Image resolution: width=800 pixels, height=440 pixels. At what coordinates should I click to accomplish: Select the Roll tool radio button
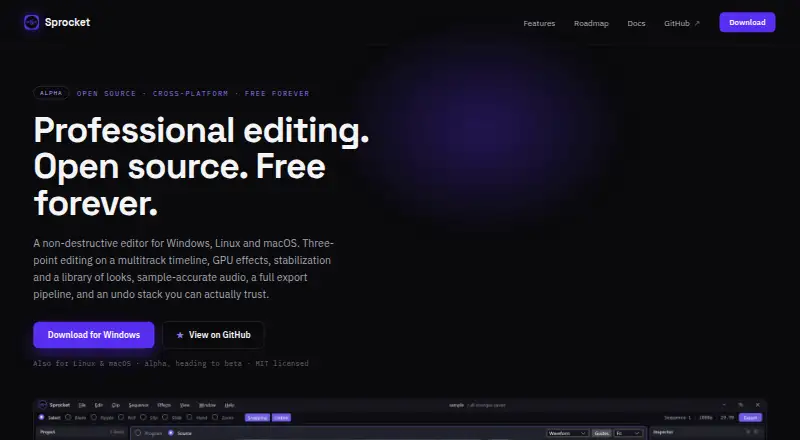[121, 417]
